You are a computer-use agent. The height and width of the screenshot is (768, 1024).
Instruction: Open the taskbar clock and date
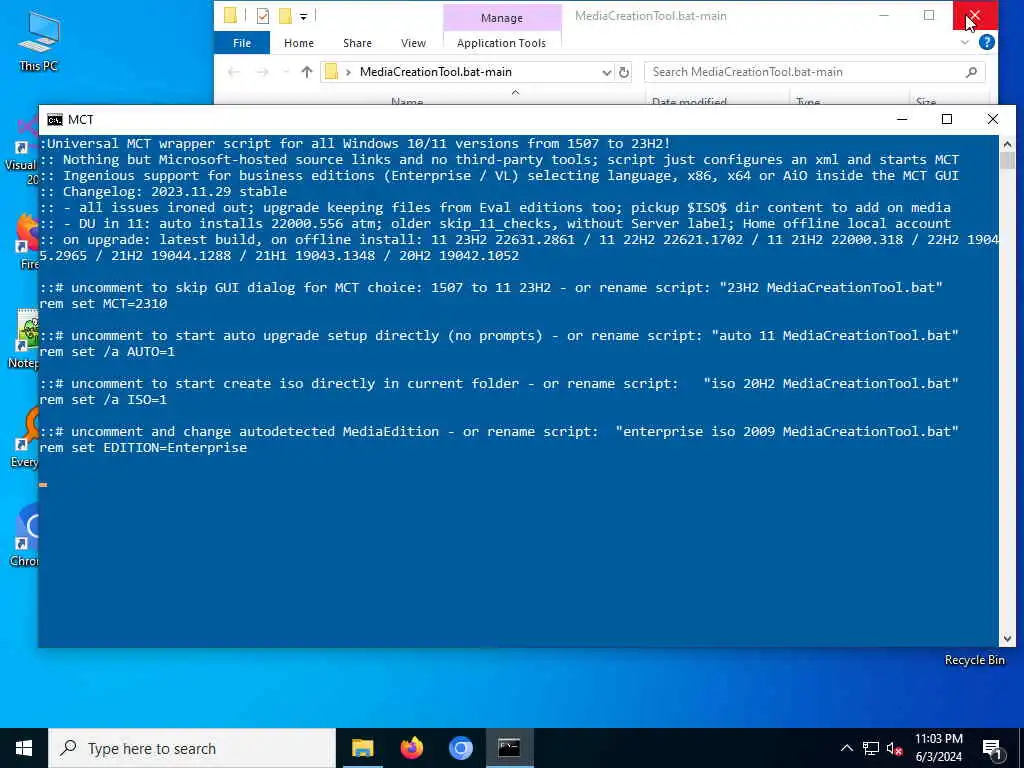tap(938, 748)
